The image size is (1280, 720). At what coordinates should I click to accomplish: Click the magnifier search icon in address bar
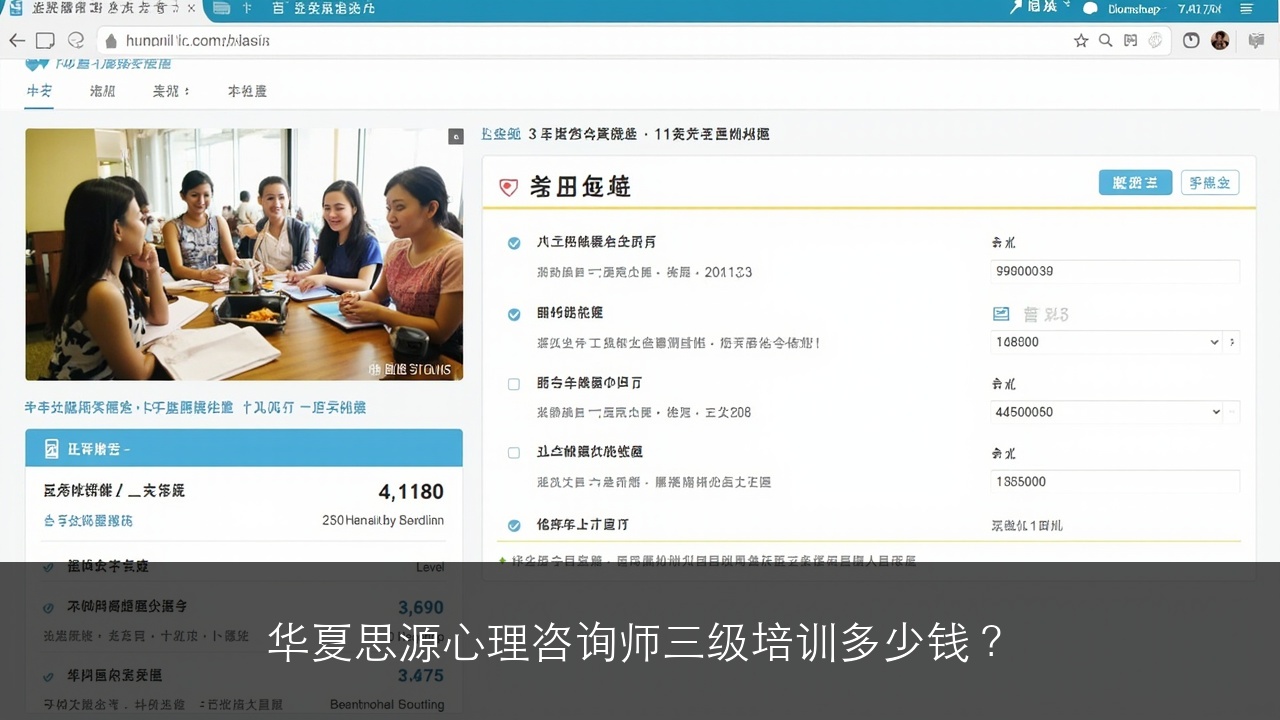click(1105, 41)
